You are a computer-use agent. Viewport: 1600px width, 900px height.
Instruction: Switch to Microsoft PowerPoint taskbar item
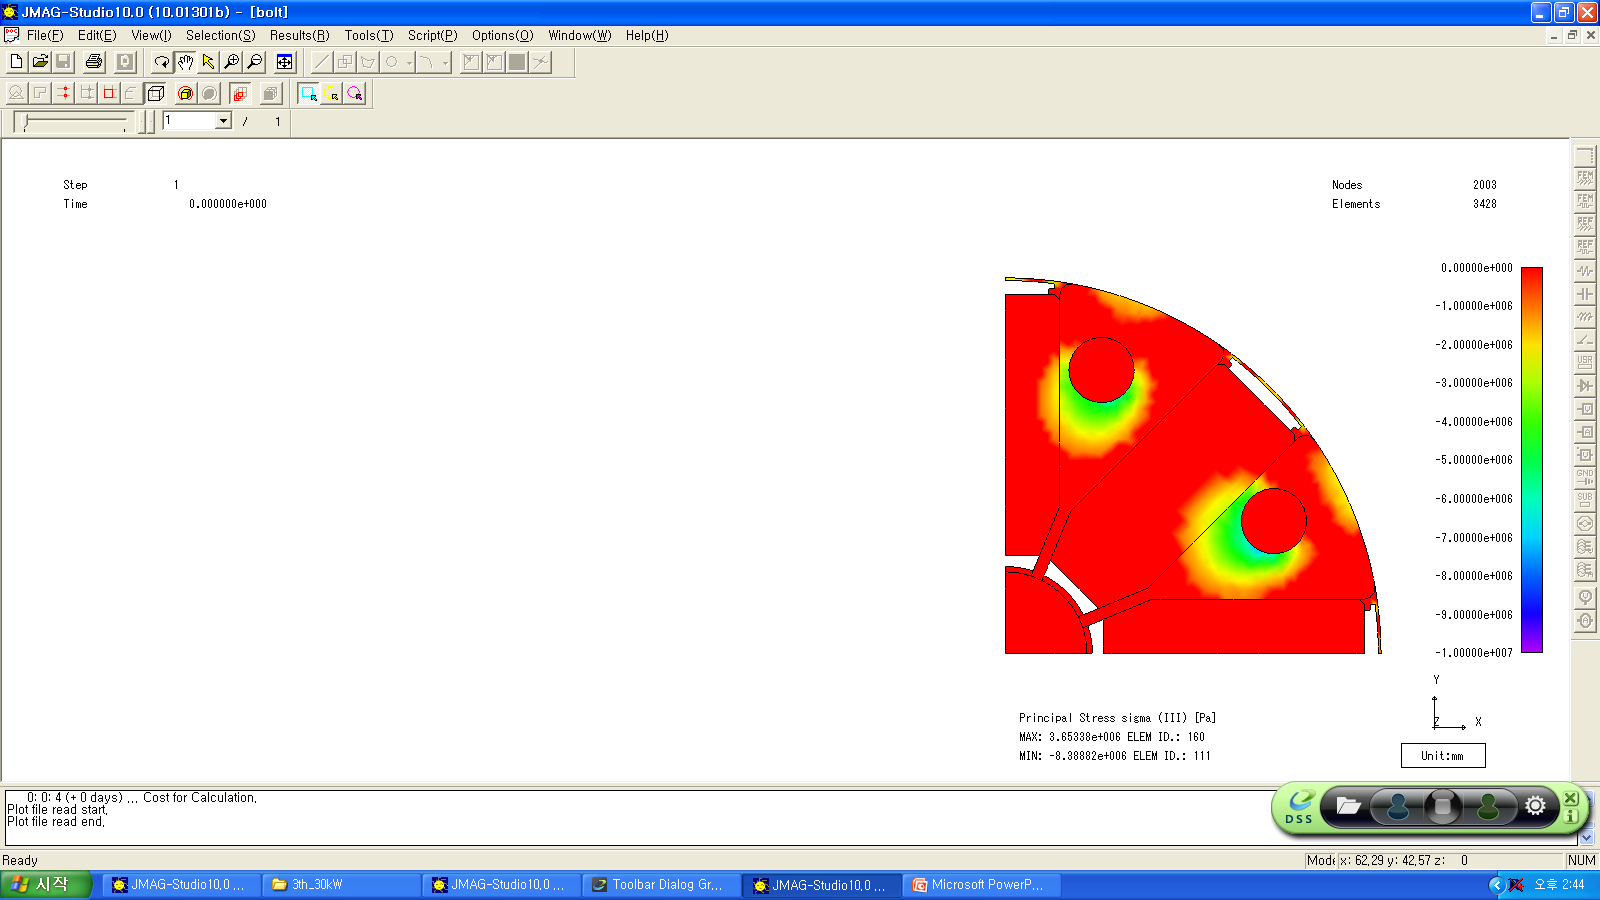981,885
